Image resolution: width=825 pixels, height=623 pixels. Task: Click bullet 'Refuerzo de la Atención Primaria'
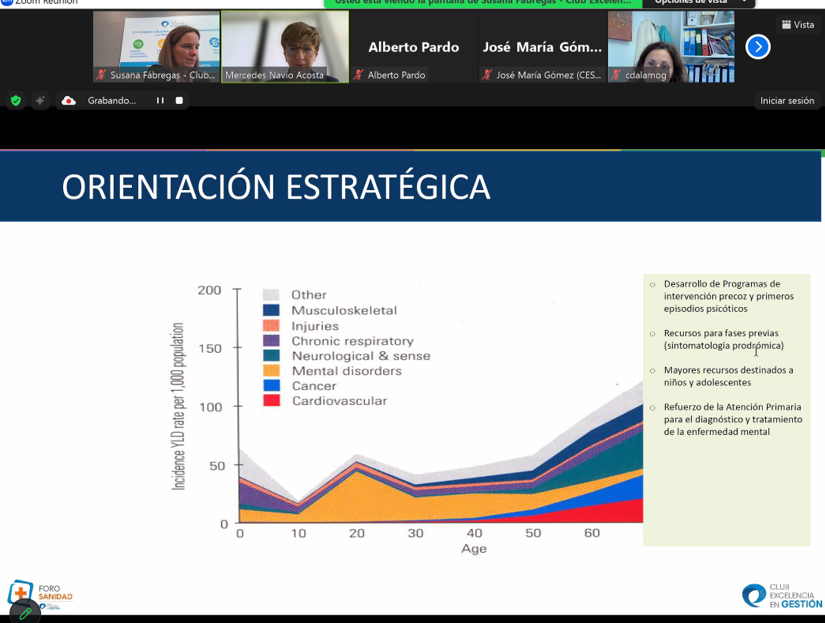tap(733, 419)
